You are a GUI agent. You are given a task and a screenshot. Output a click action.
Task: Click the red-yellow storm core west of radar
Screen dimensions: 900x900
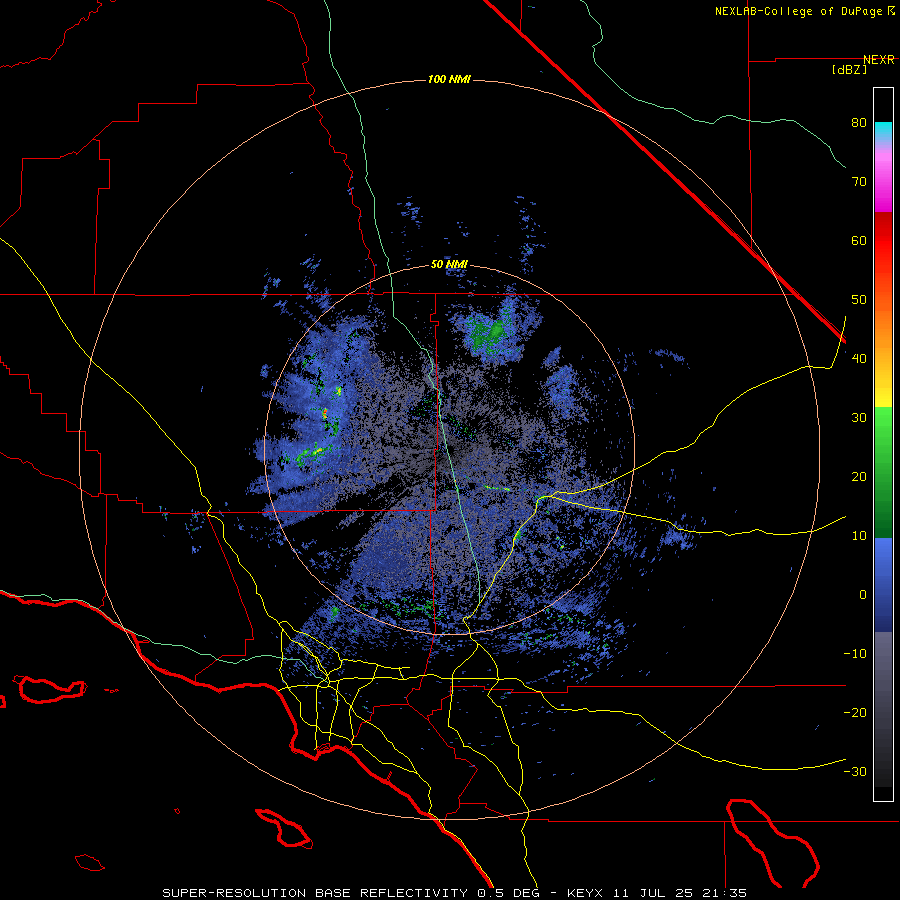pos(325,412)
